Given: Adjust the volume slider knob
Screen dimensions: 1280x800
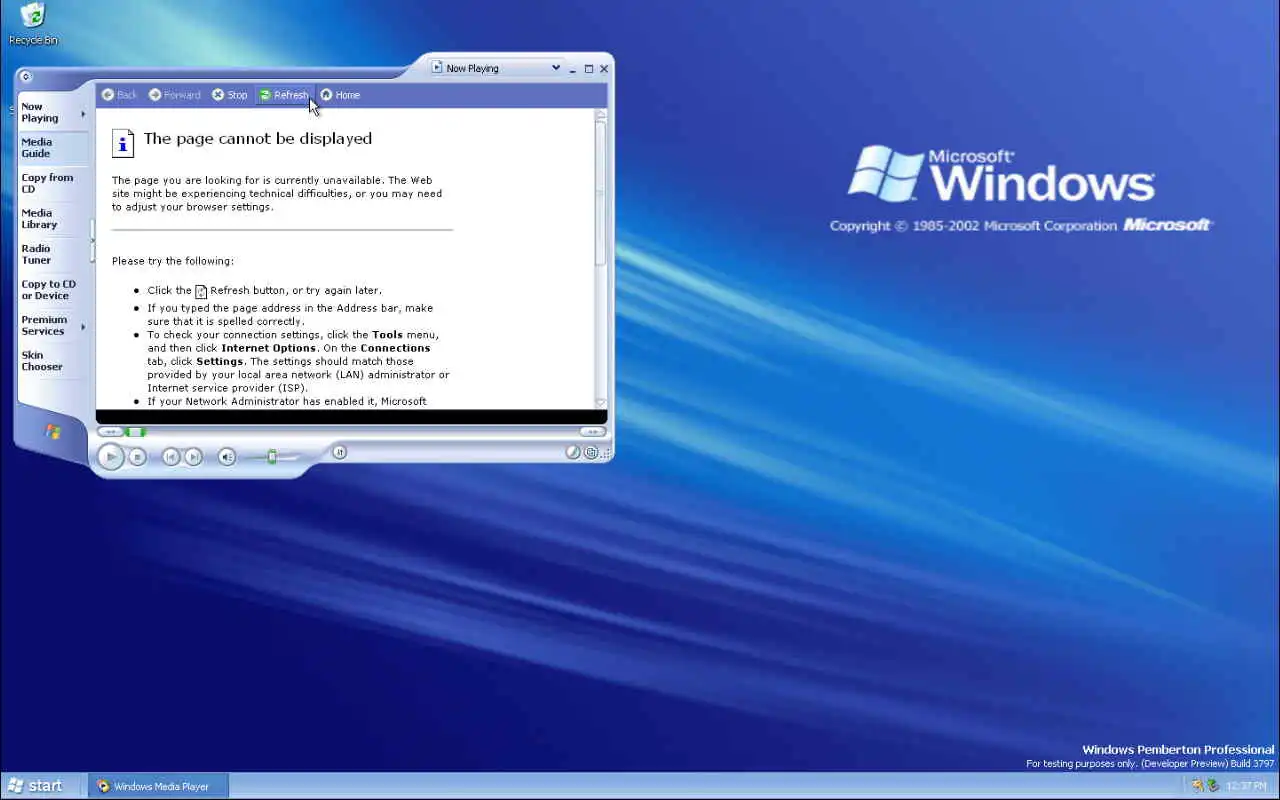Looking at the screenshot, I should pyautogui.click(x=272, y=457).
